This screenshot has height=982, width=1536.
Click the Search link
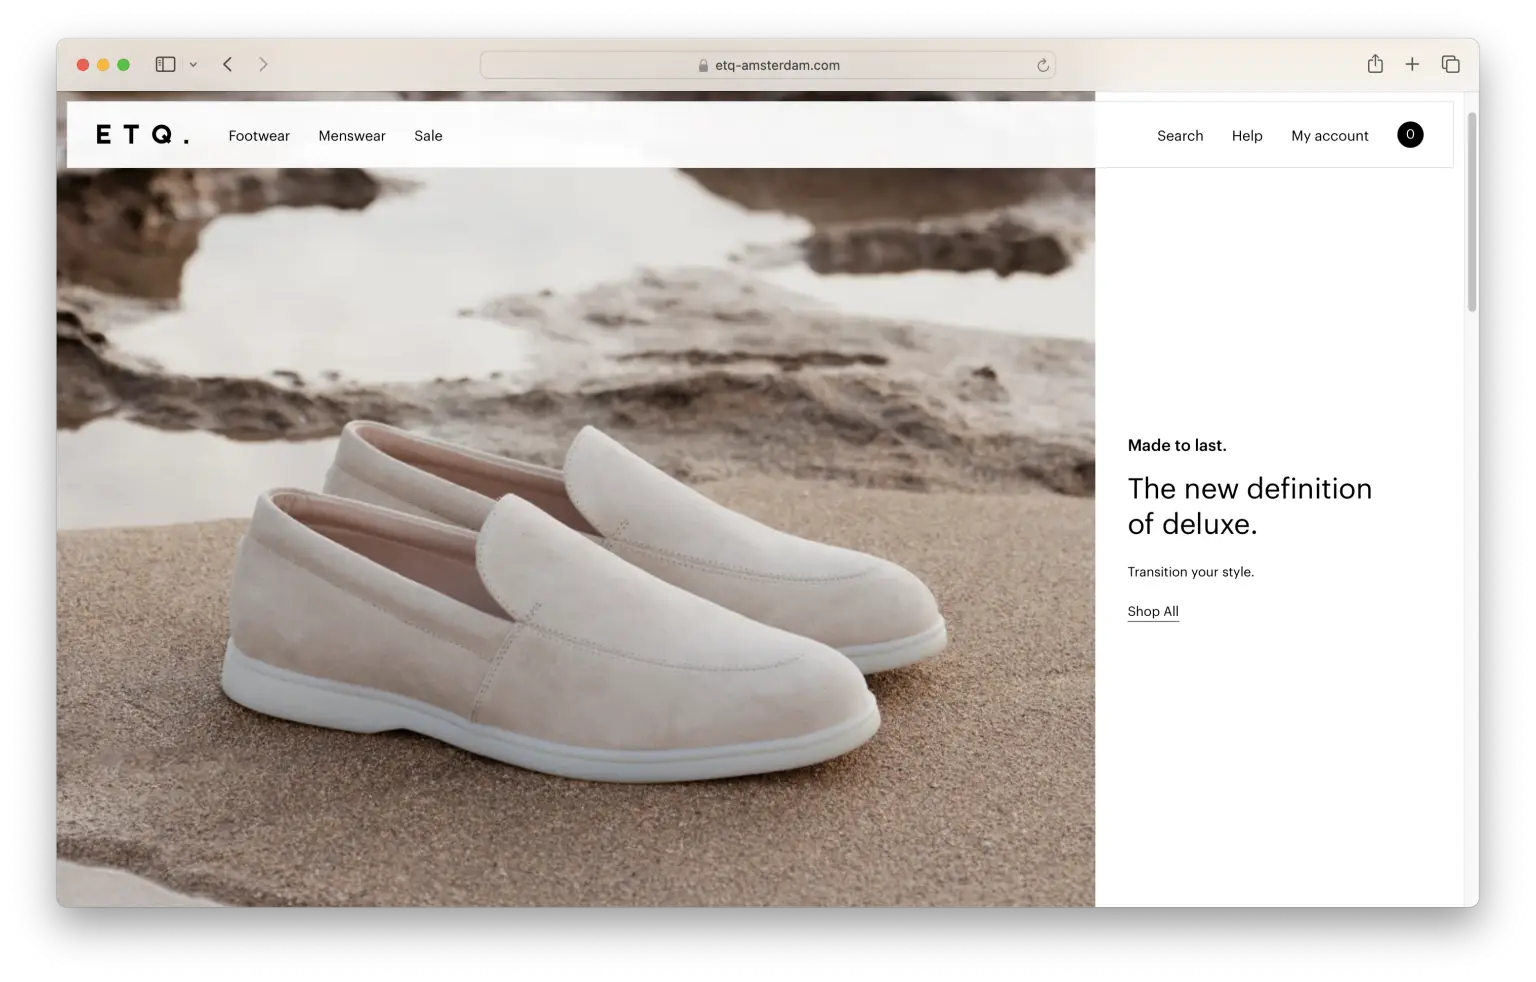click(1180, 136)
